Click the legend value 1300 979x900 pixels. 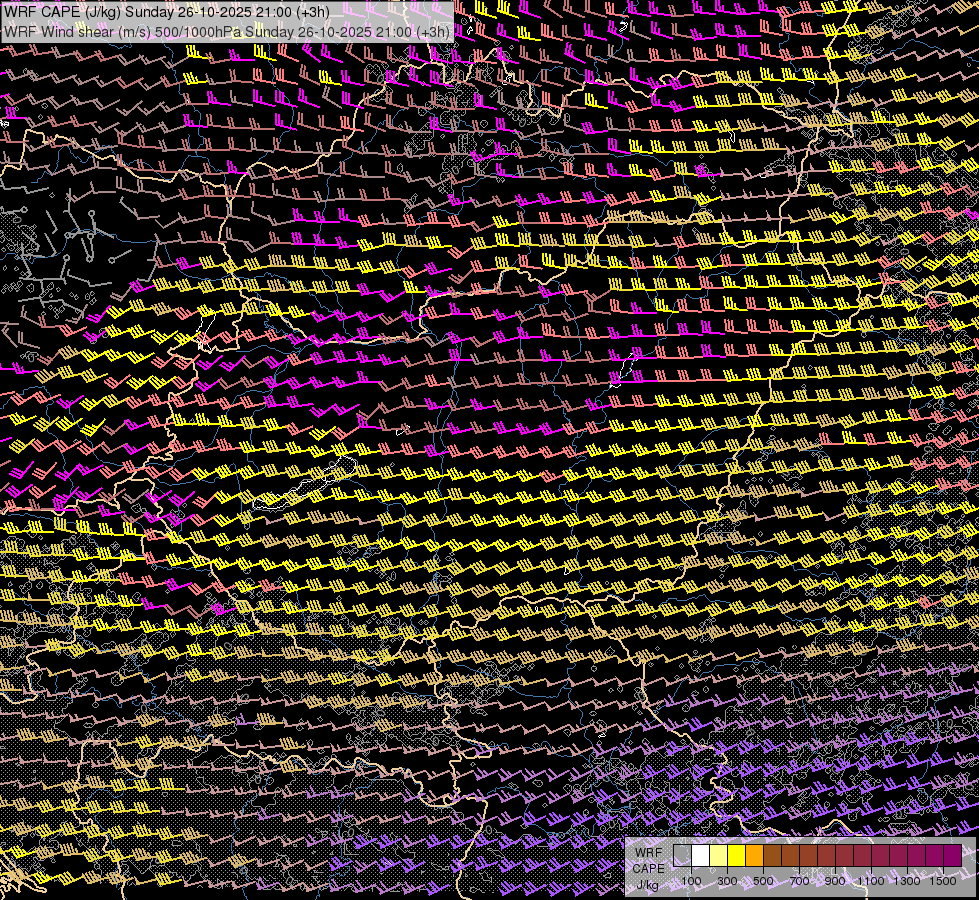[907, 881]
